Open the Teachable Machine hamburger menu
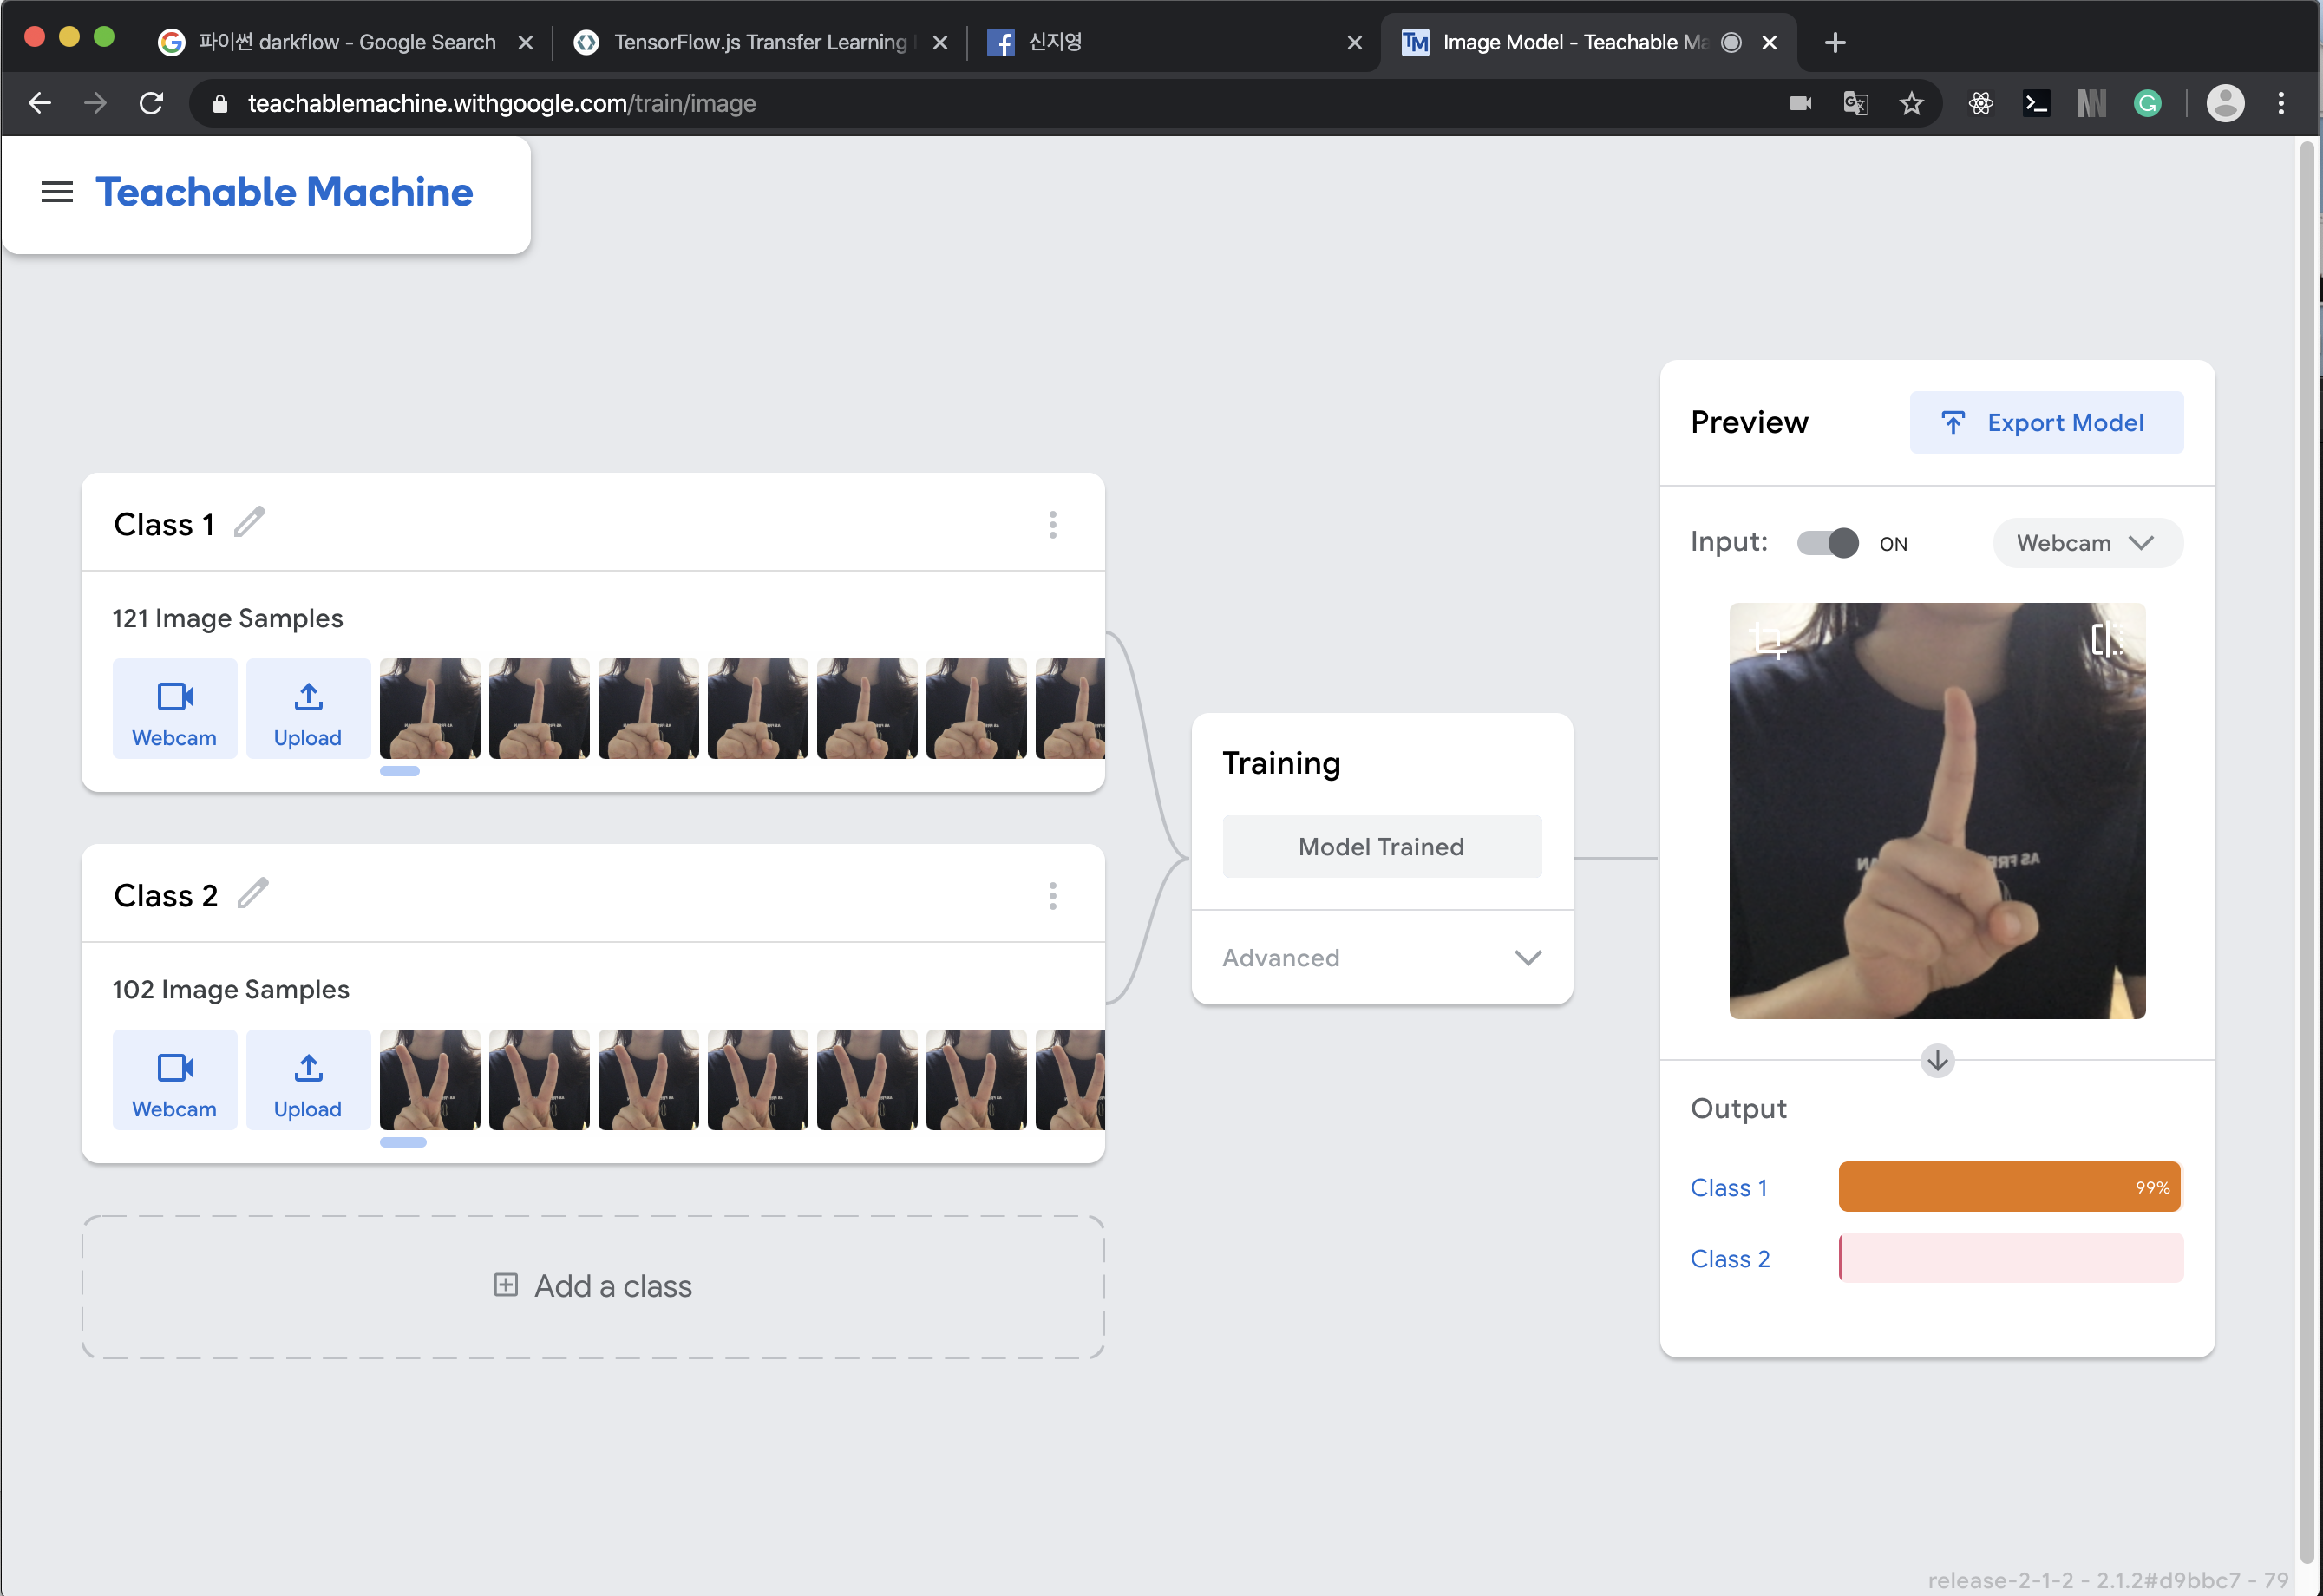 point(57,192)
